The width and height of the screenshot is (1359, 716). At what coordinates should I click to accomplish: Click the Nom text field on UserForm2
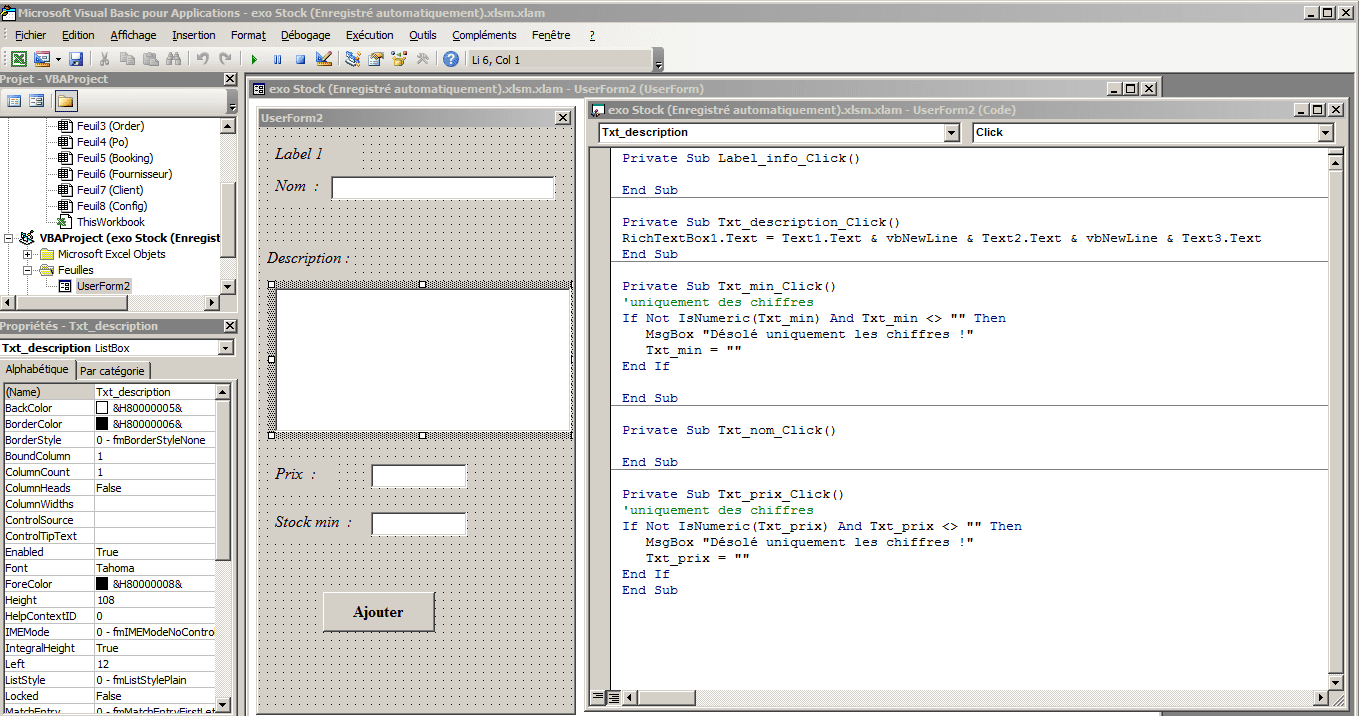(442, 188)
